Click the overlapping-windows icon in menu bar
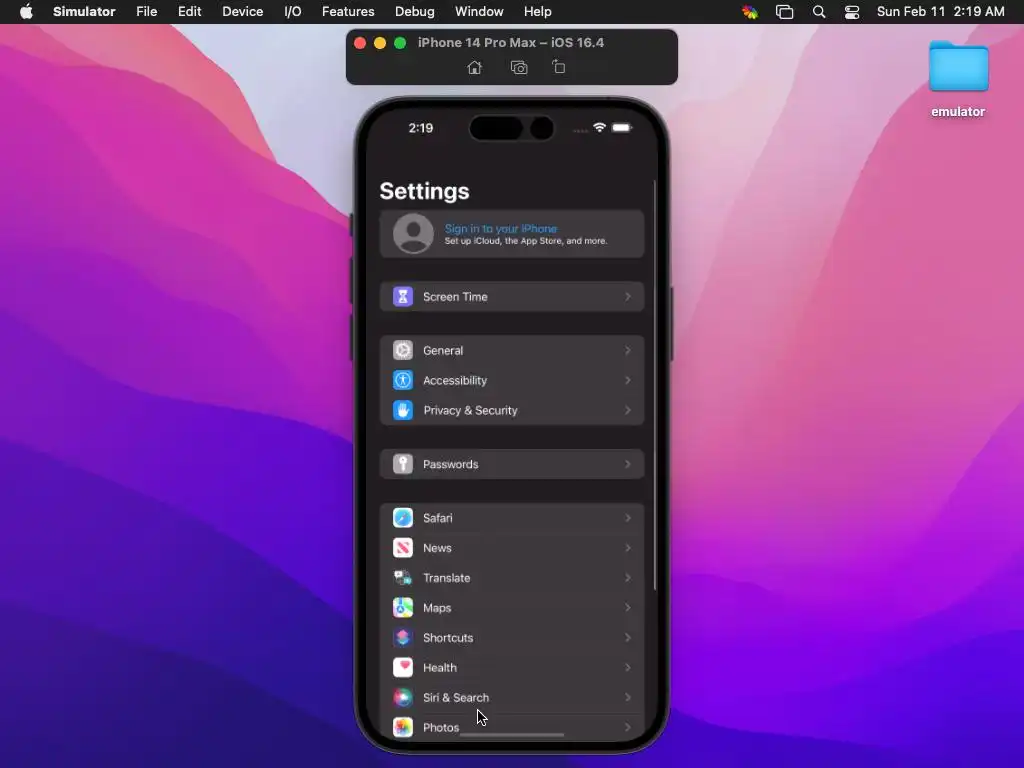Screen dimensions: 1024x768 (784, 12)
